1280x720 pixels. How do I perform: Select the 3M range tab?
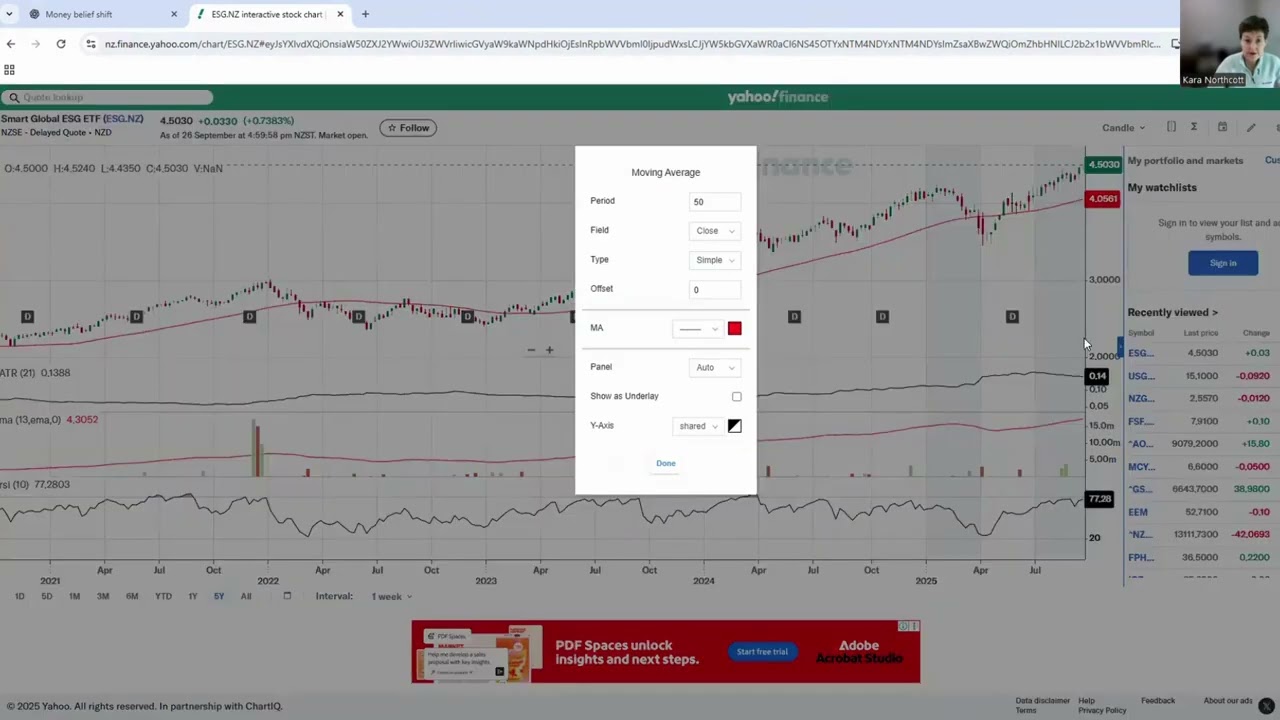pyautogui.click(x=103, y=596)
